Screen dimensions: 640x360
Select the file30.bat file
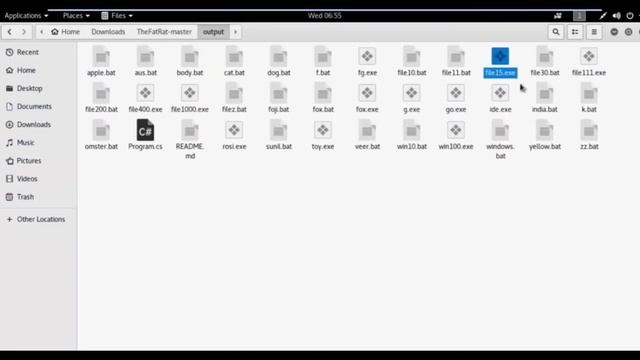(x=544, y=56)
